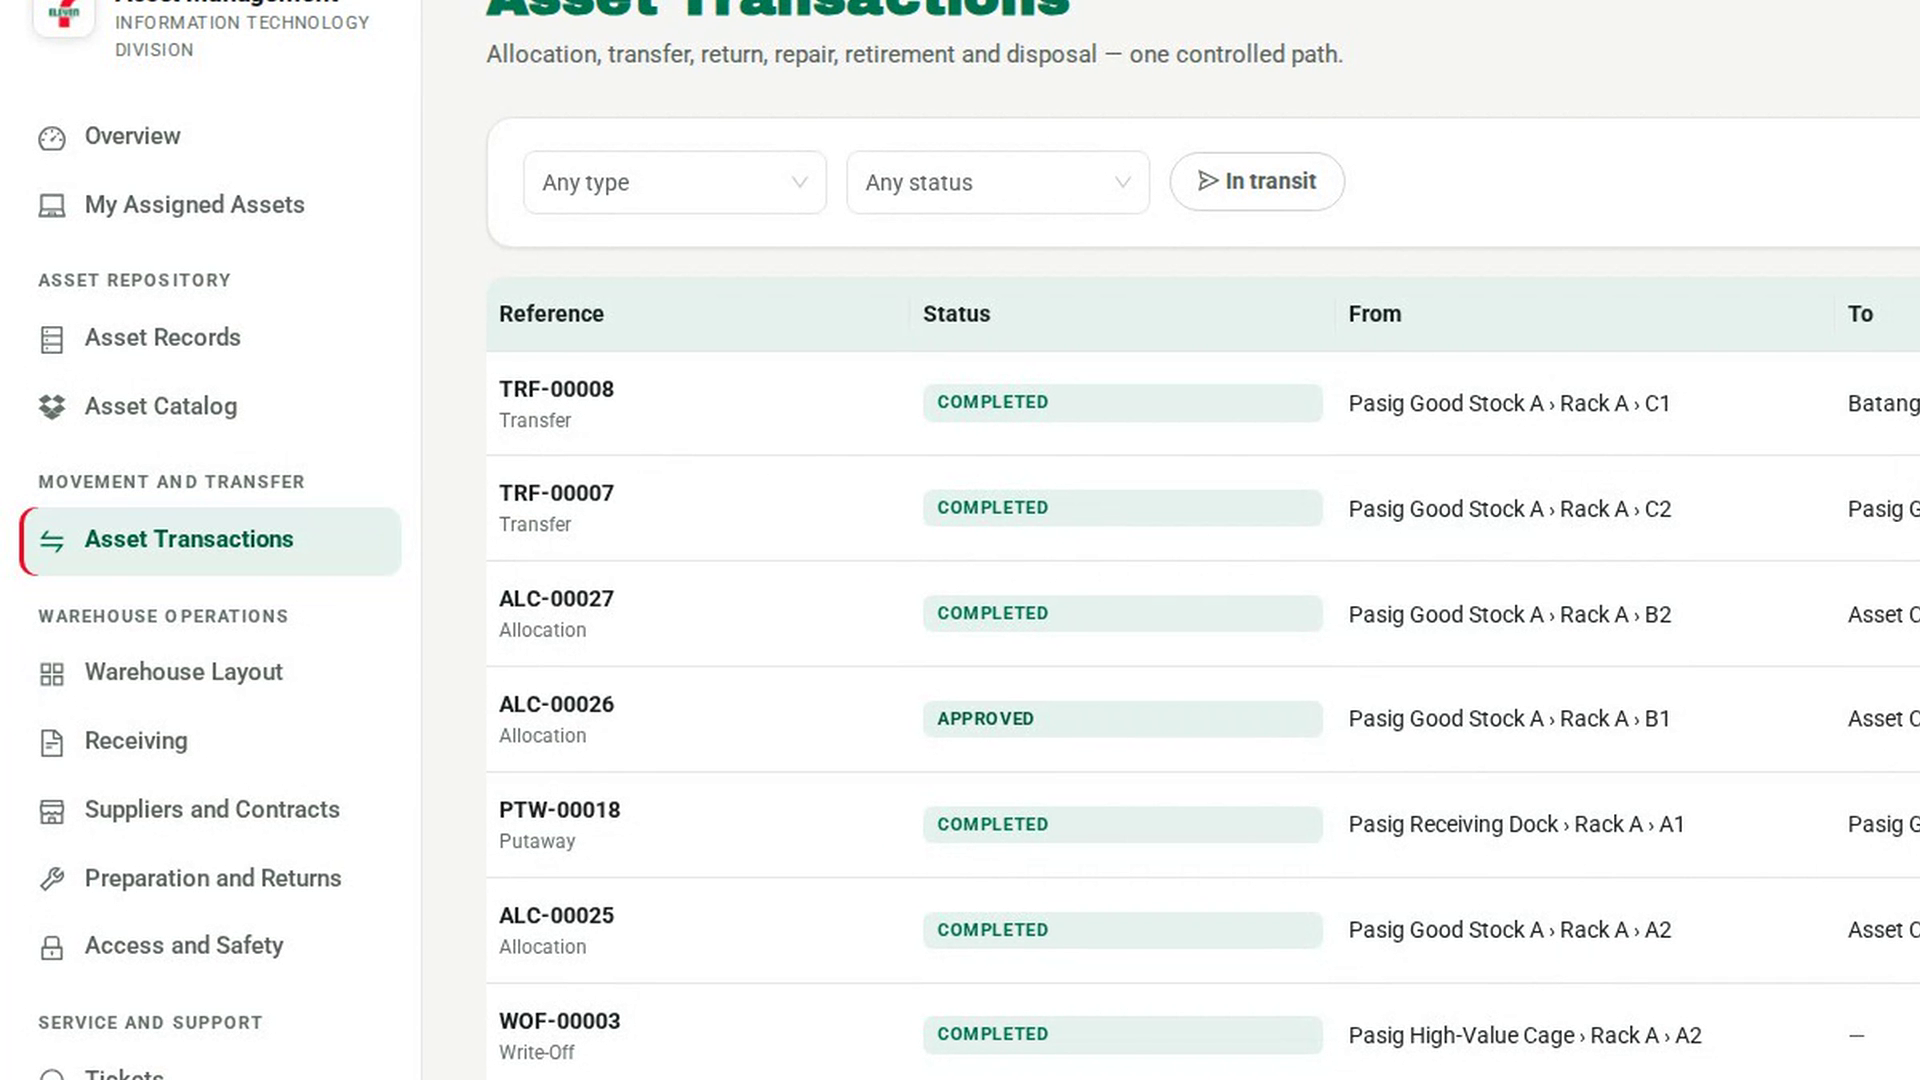Click the APPROVED status badge for ALC-00026

point(1122,719)
